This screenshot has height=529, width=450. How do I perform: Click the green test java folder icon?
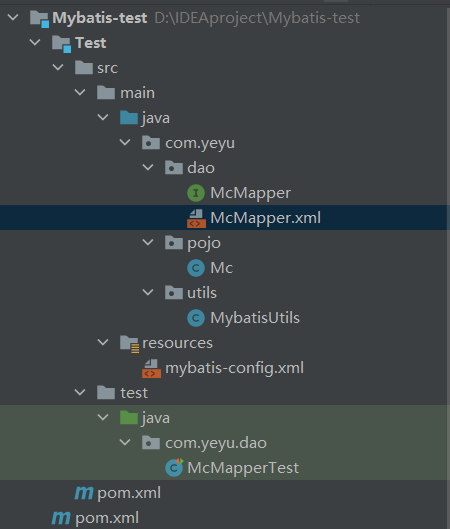[x=129, y=418]
